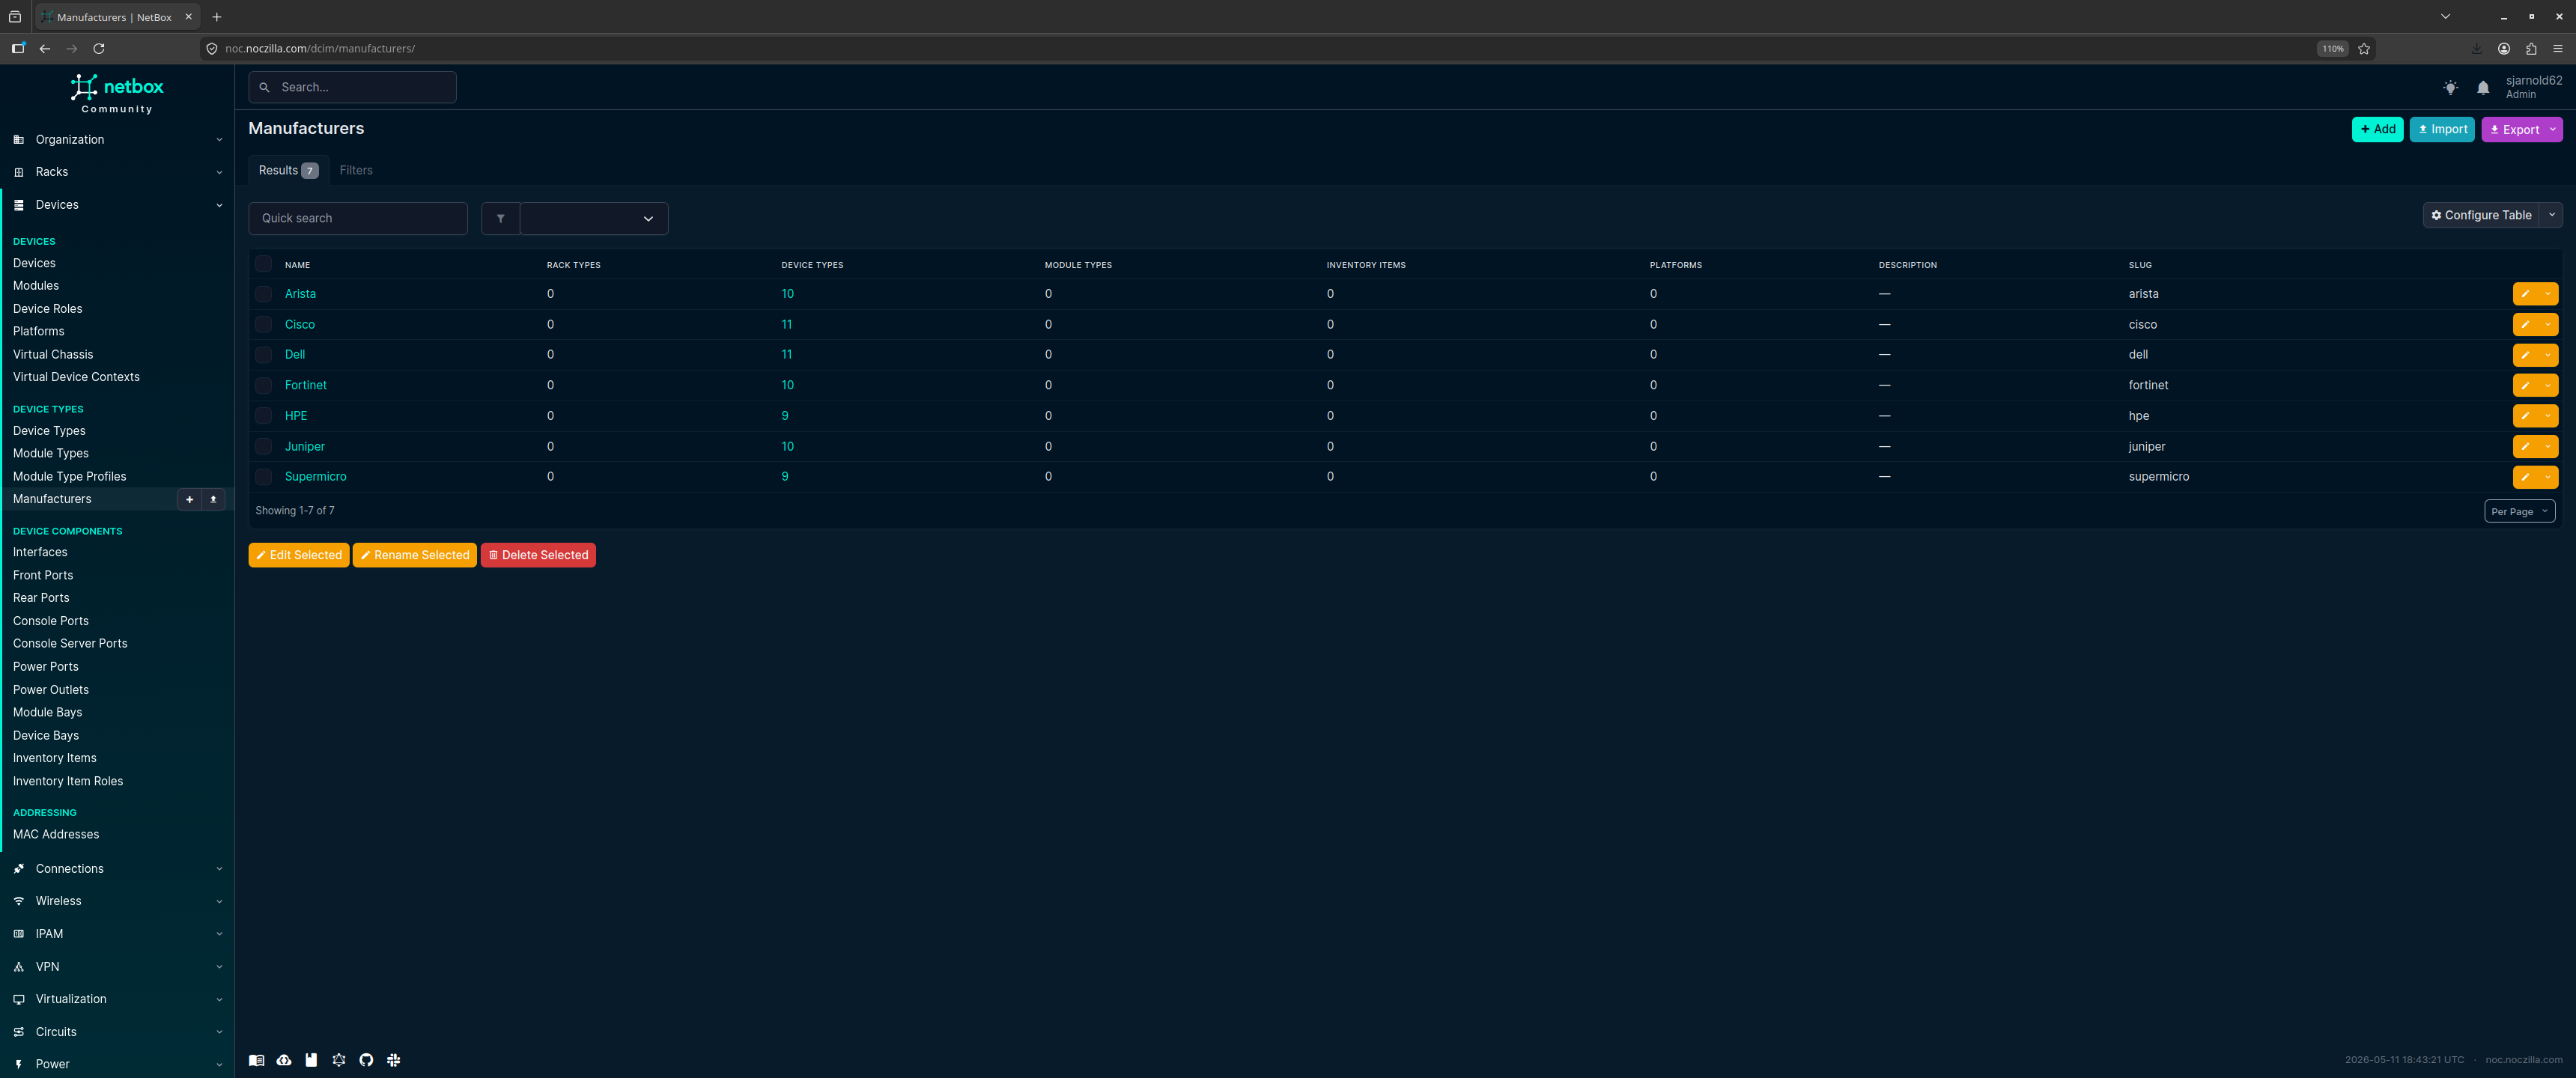Collapse the Devices sidebar menu
Viewport: 2576px width, 1078px height.
pyautogui.click(x=117, y=205)
